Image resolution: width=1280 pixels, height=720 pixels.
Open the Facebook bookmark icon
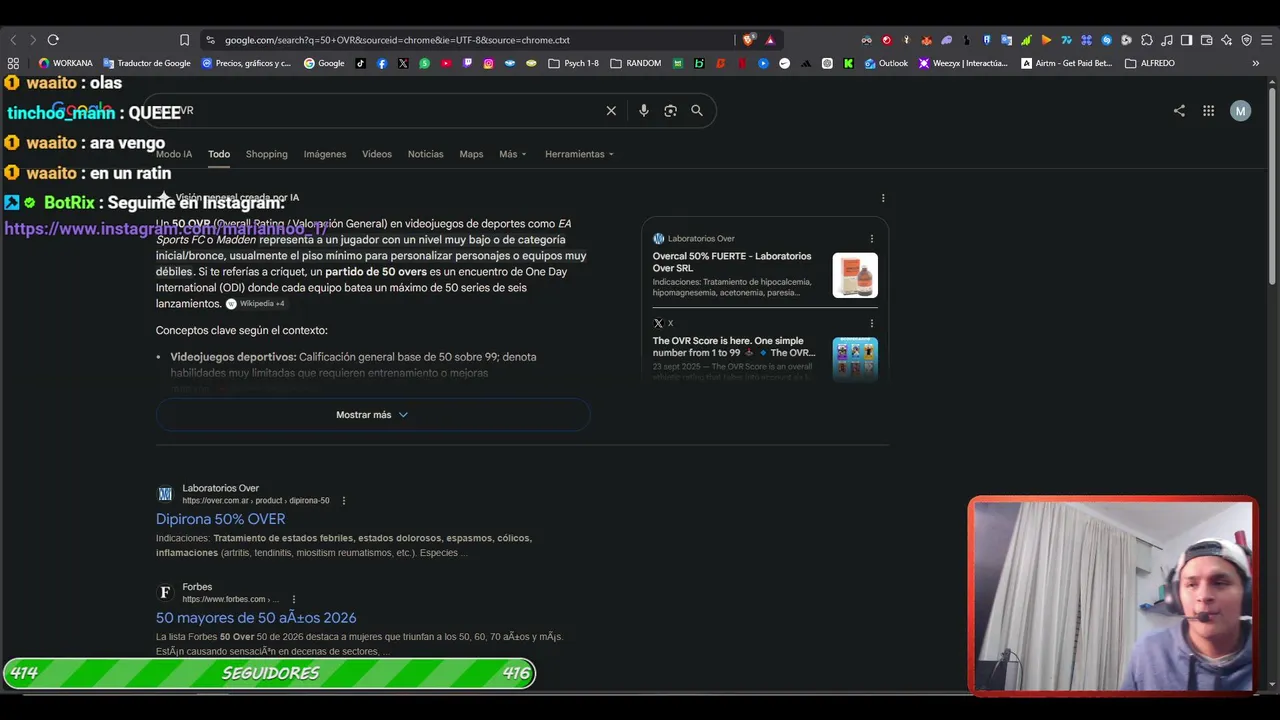(382, 63)
